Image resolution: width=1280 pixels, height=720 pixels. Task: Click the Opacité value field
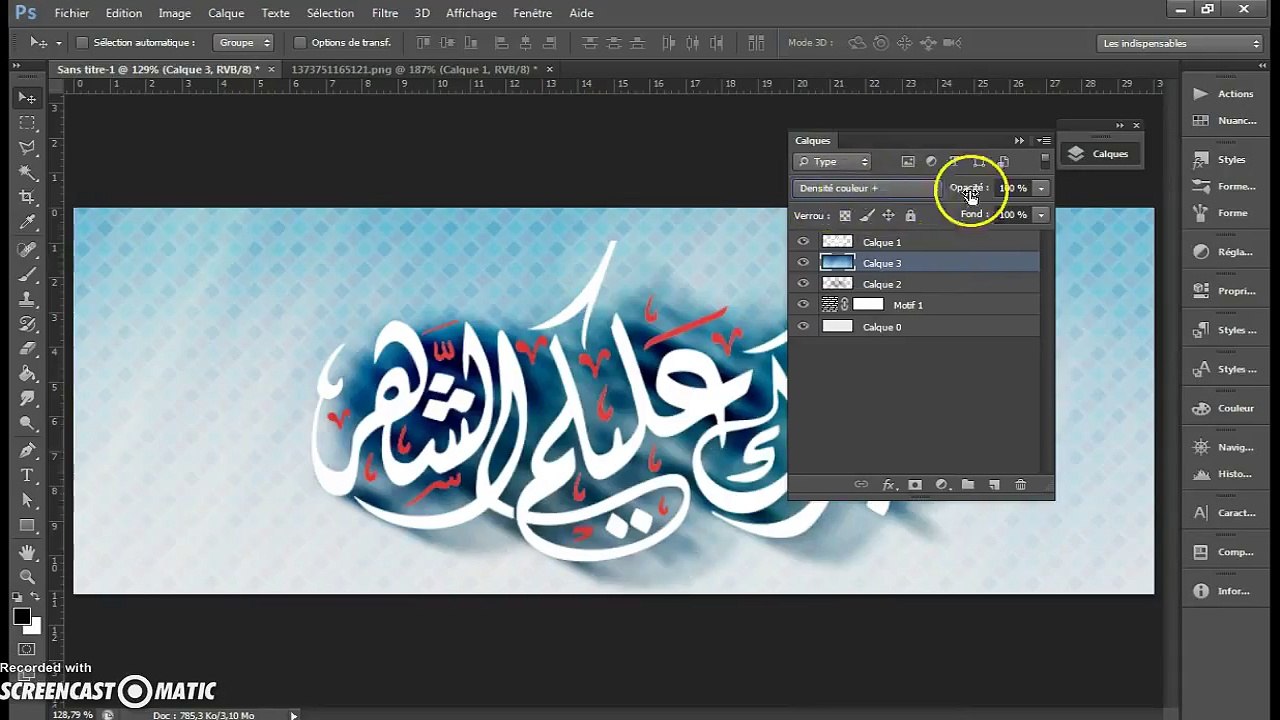coord(1013,188)
